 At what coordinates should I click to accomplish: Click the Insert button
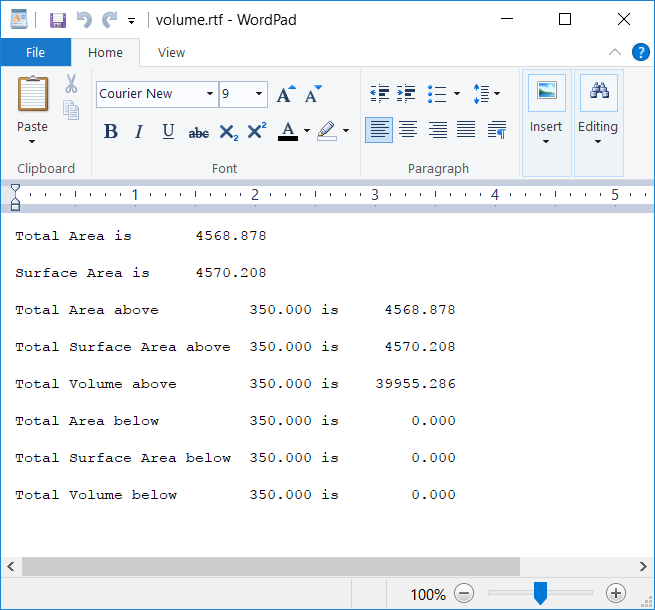[546, 110]
